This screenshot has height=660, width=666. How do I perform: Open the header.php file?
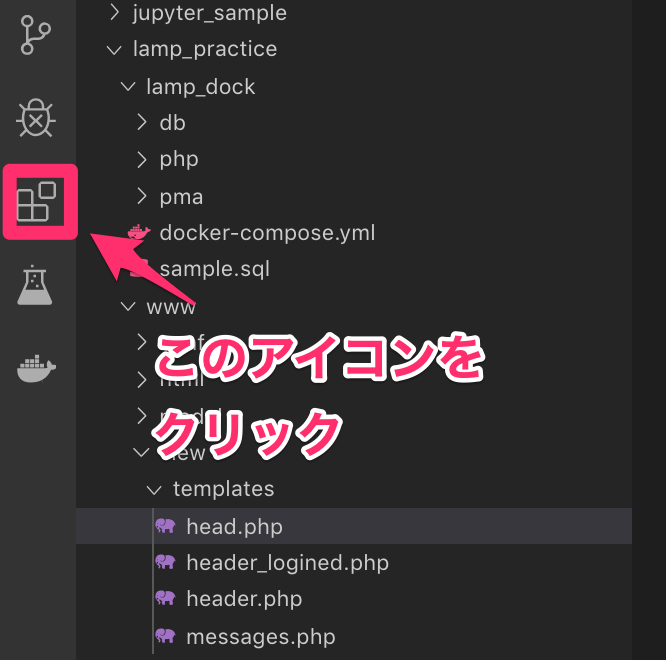pyautogui.click(x=244, y=599)
